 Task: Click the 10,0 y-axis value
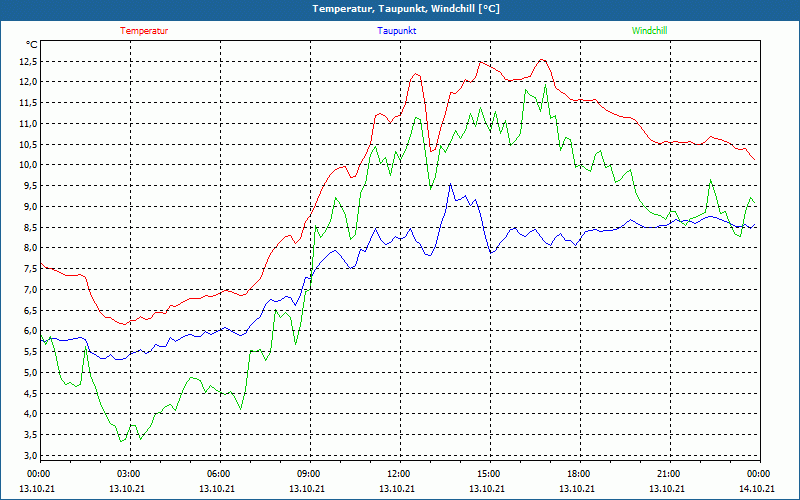(x=29, y=165)
